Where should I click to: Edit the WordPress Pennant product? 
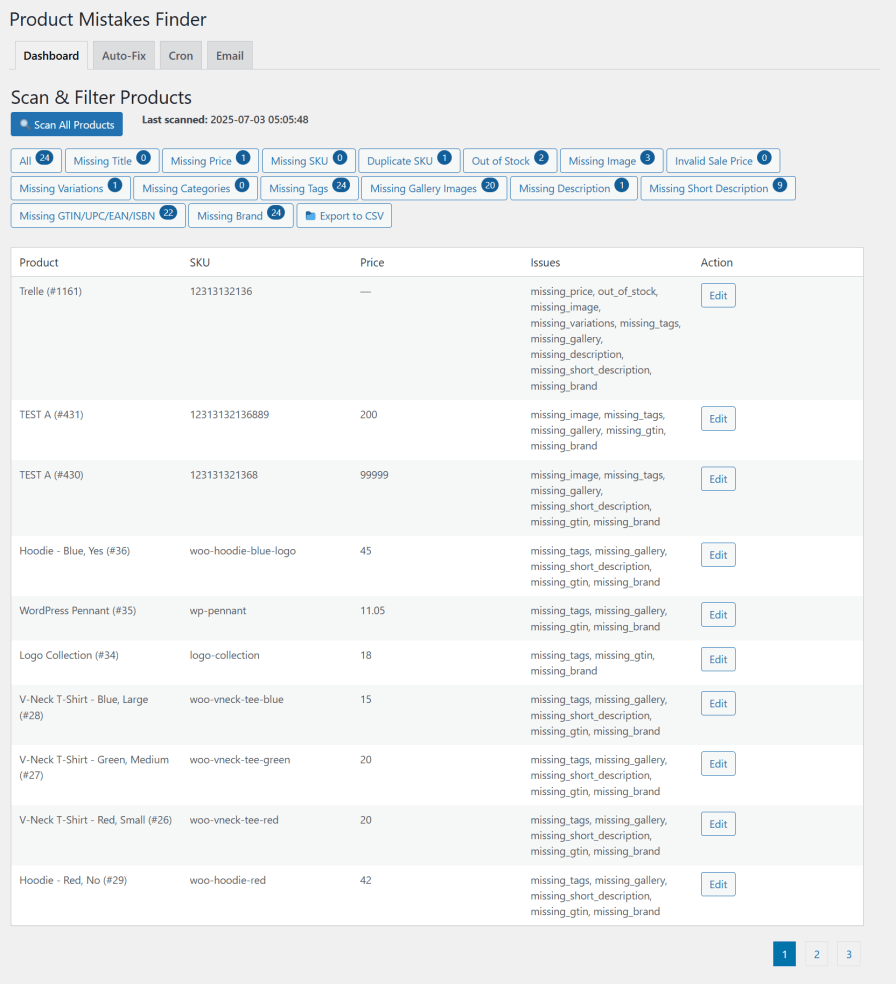pos(717,615)
